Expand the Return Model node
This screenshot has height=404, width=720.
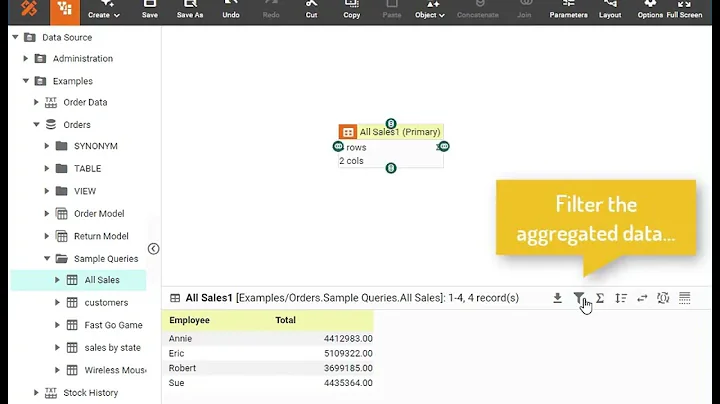(x=47, y=236)
